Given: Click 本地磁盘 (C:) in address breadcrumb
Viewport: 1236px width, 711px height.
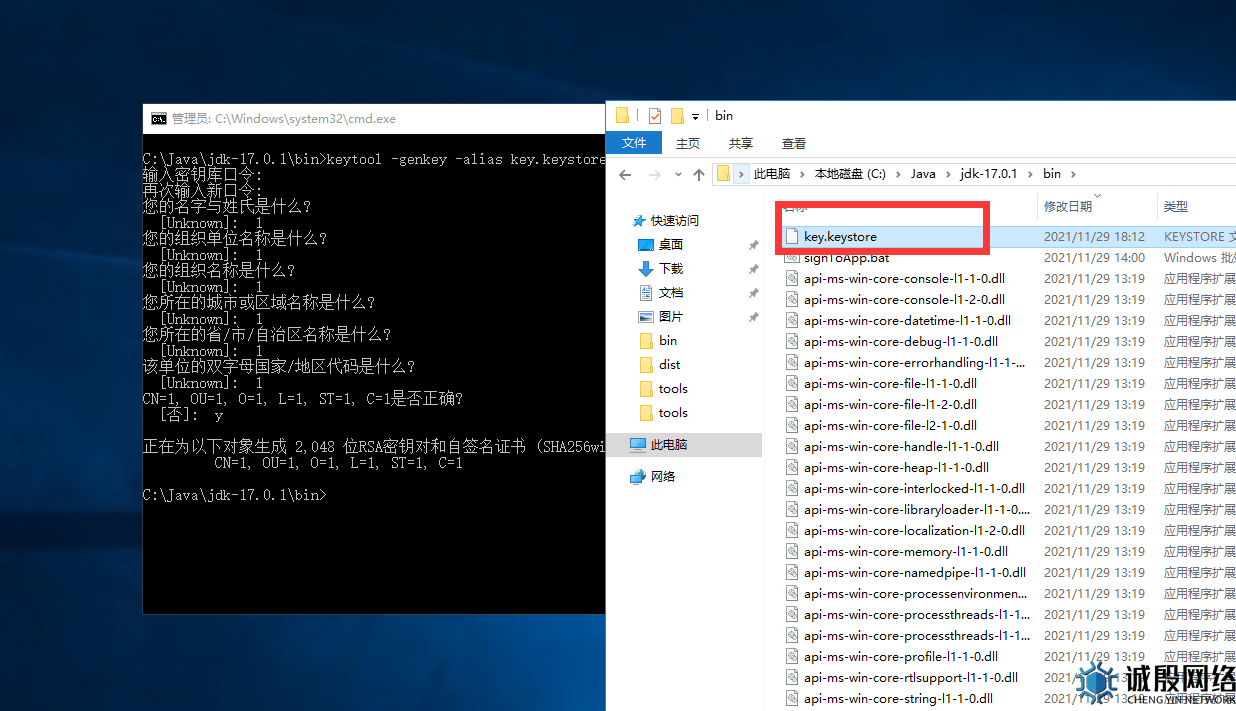Looking at the screenshot, I should click(x=850, y=174).
